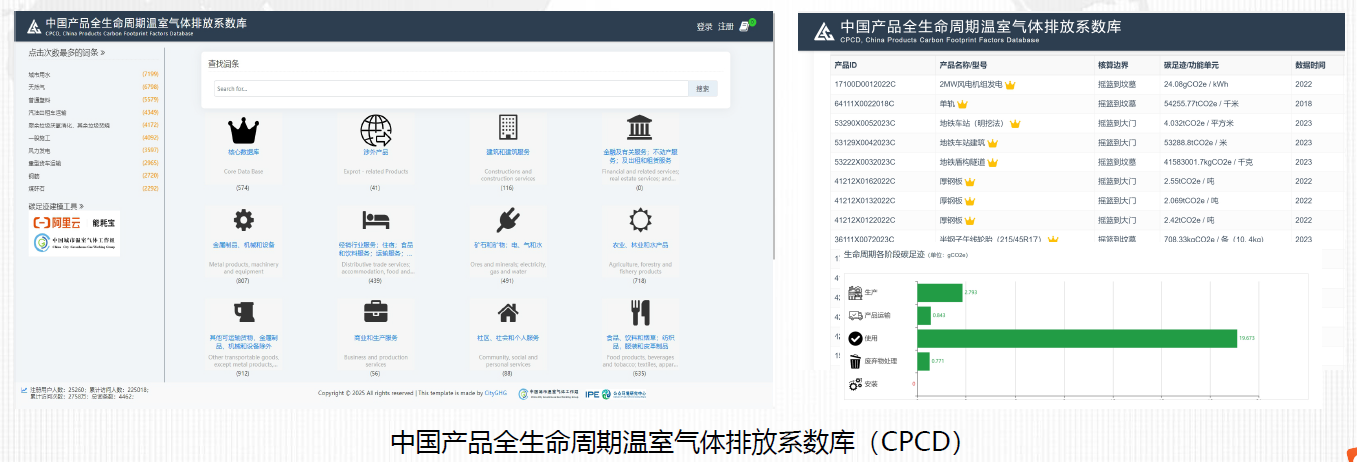Select the briefcase icon for 商业和生产服务
Screen dimensions: 1357x462
376,311
